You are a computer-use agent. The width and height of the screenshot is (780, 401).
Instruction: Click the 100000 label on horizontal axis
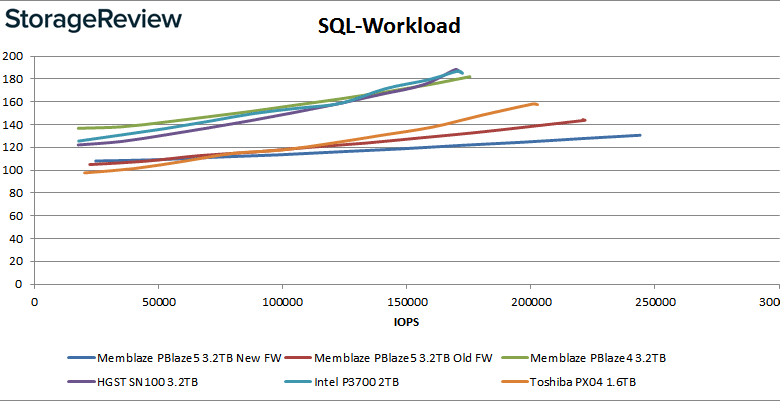(282, 303)
